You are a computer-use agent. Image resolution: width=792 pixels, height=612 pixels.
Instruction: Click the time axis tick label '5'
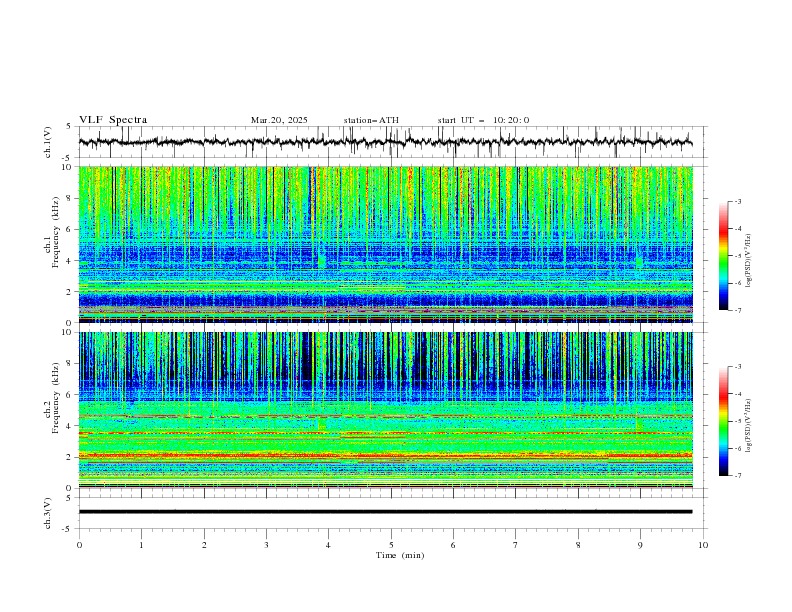pos(391,545)
